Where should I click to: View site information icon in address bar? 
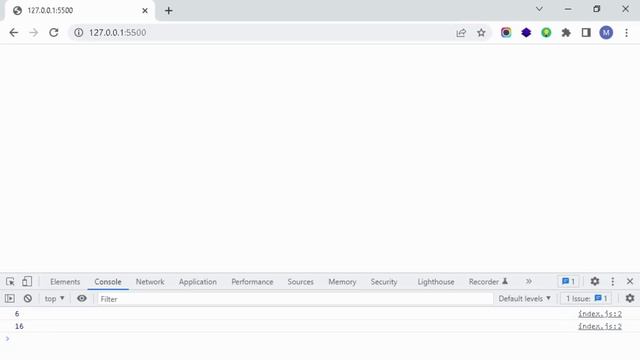78,33
